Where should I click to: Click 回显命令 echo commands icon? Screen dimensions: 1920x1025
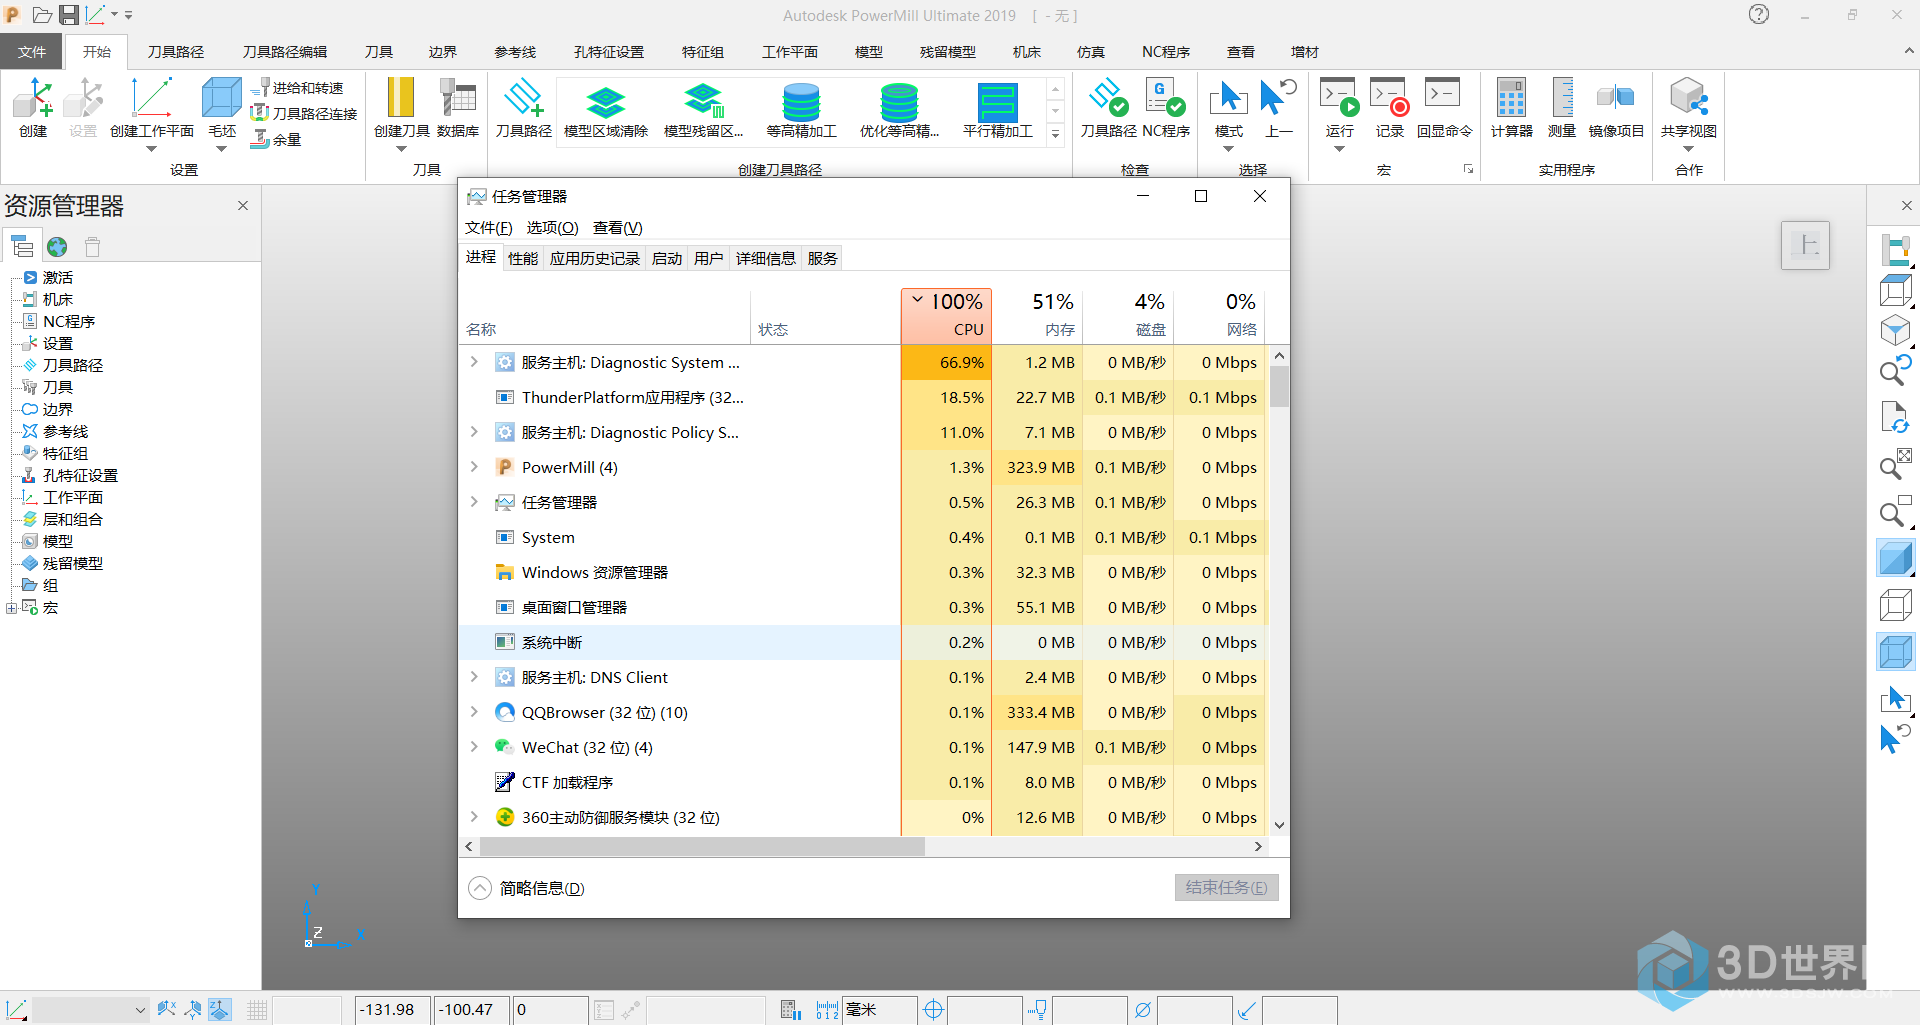coord(1444,109)
